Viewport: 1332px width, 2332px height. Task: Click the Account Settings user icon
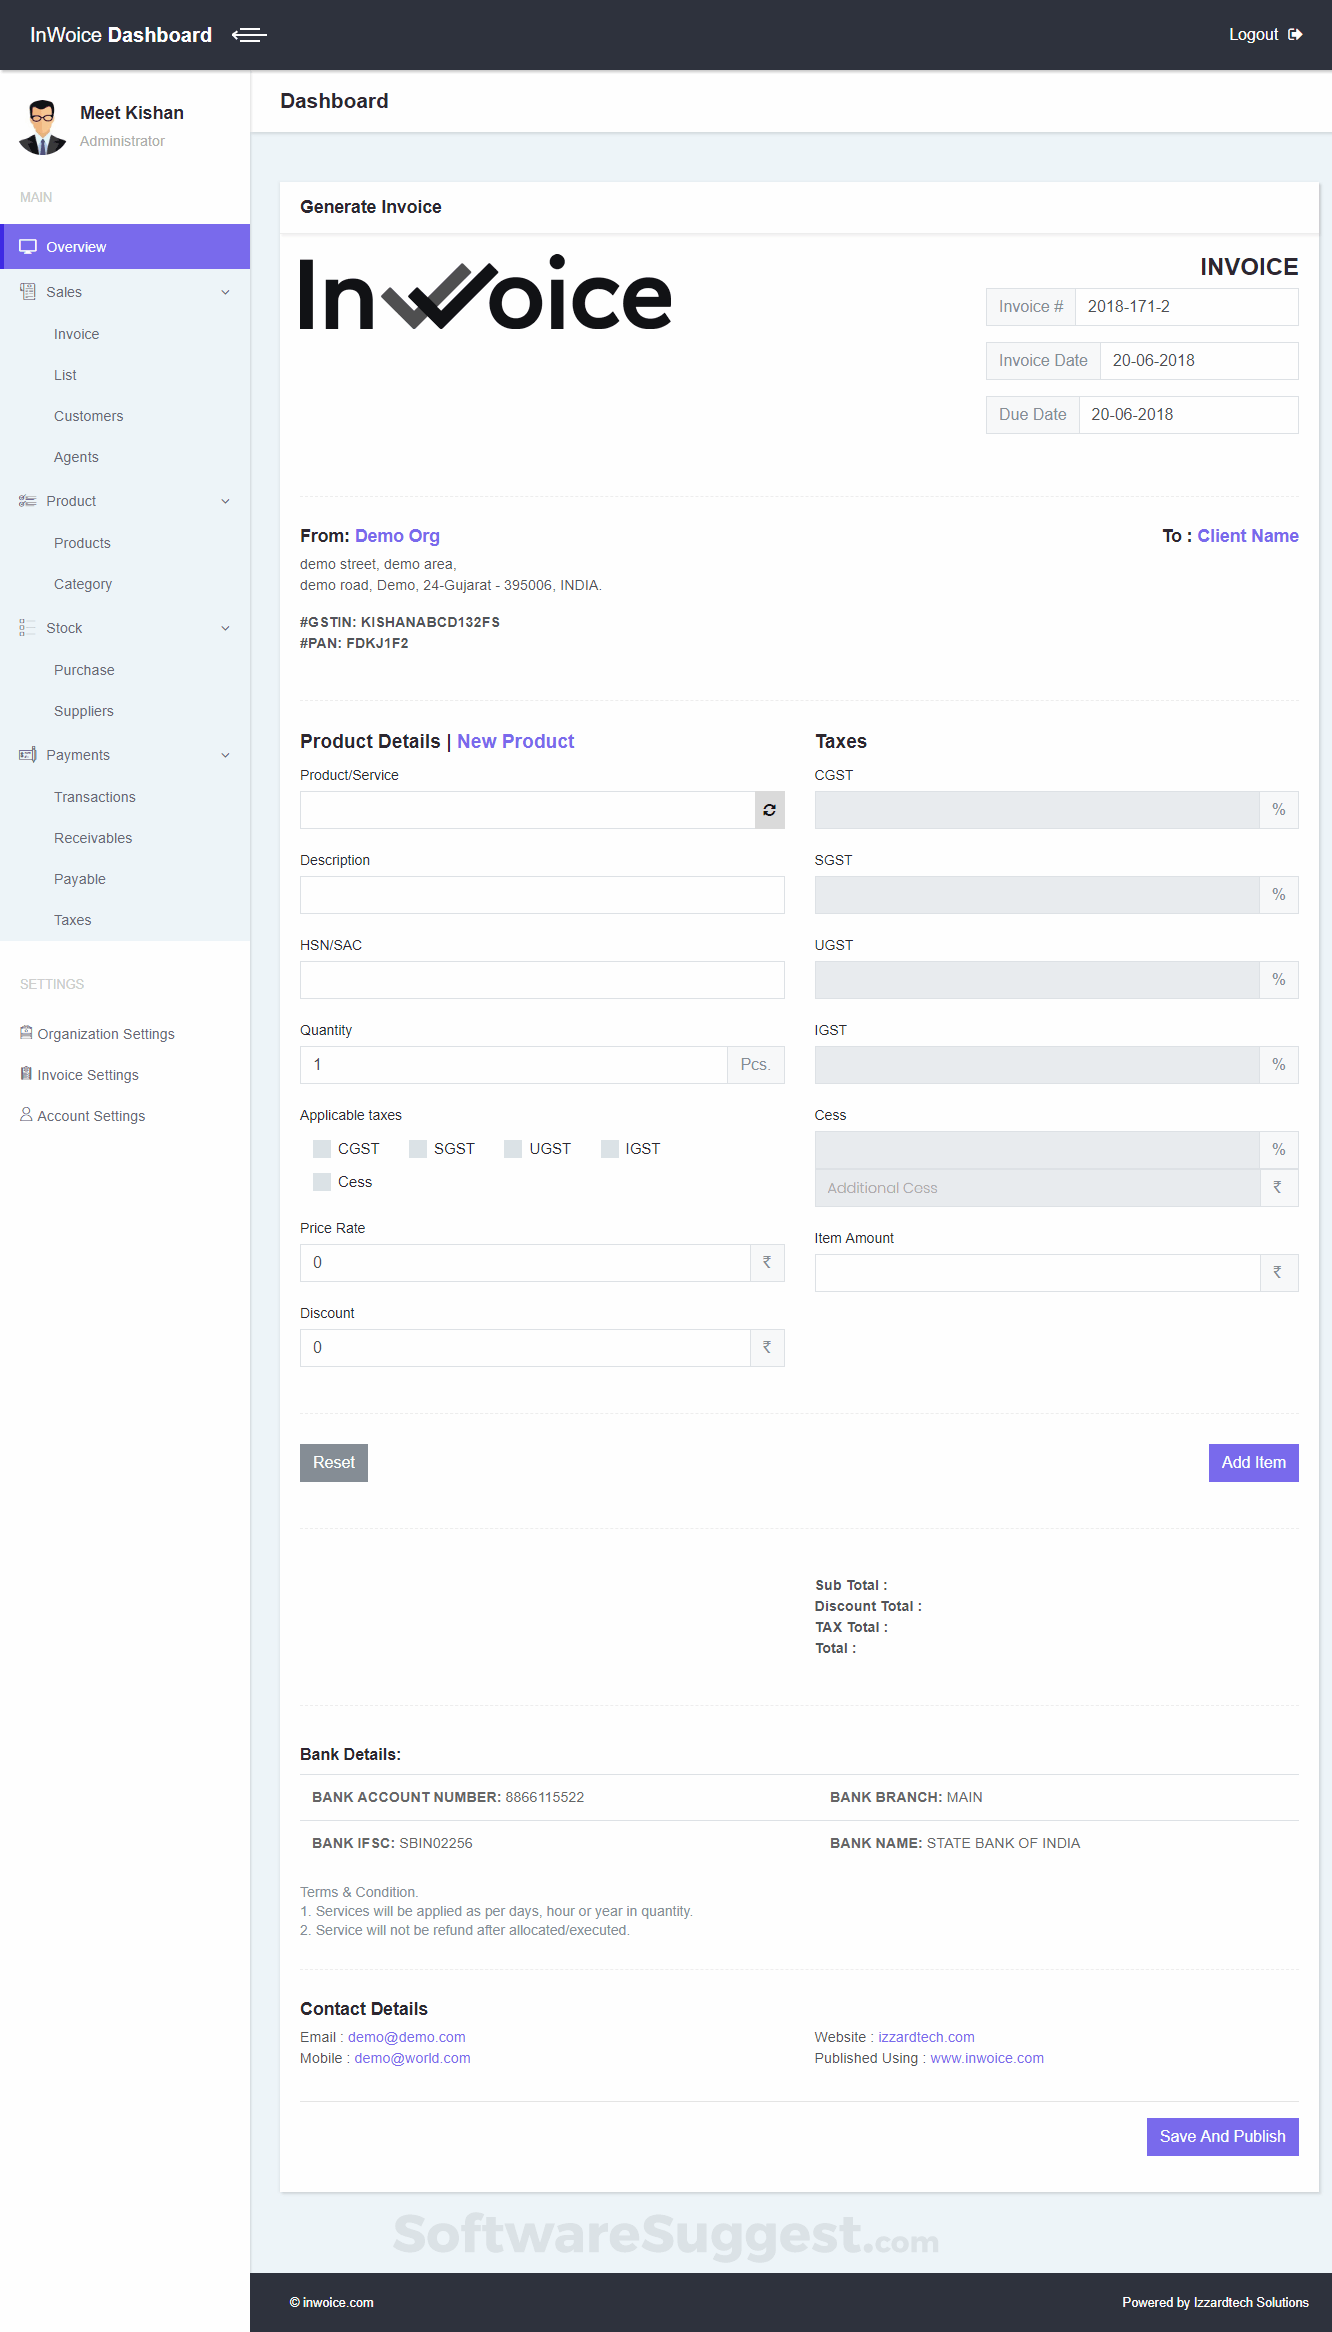click(26, 1115)
